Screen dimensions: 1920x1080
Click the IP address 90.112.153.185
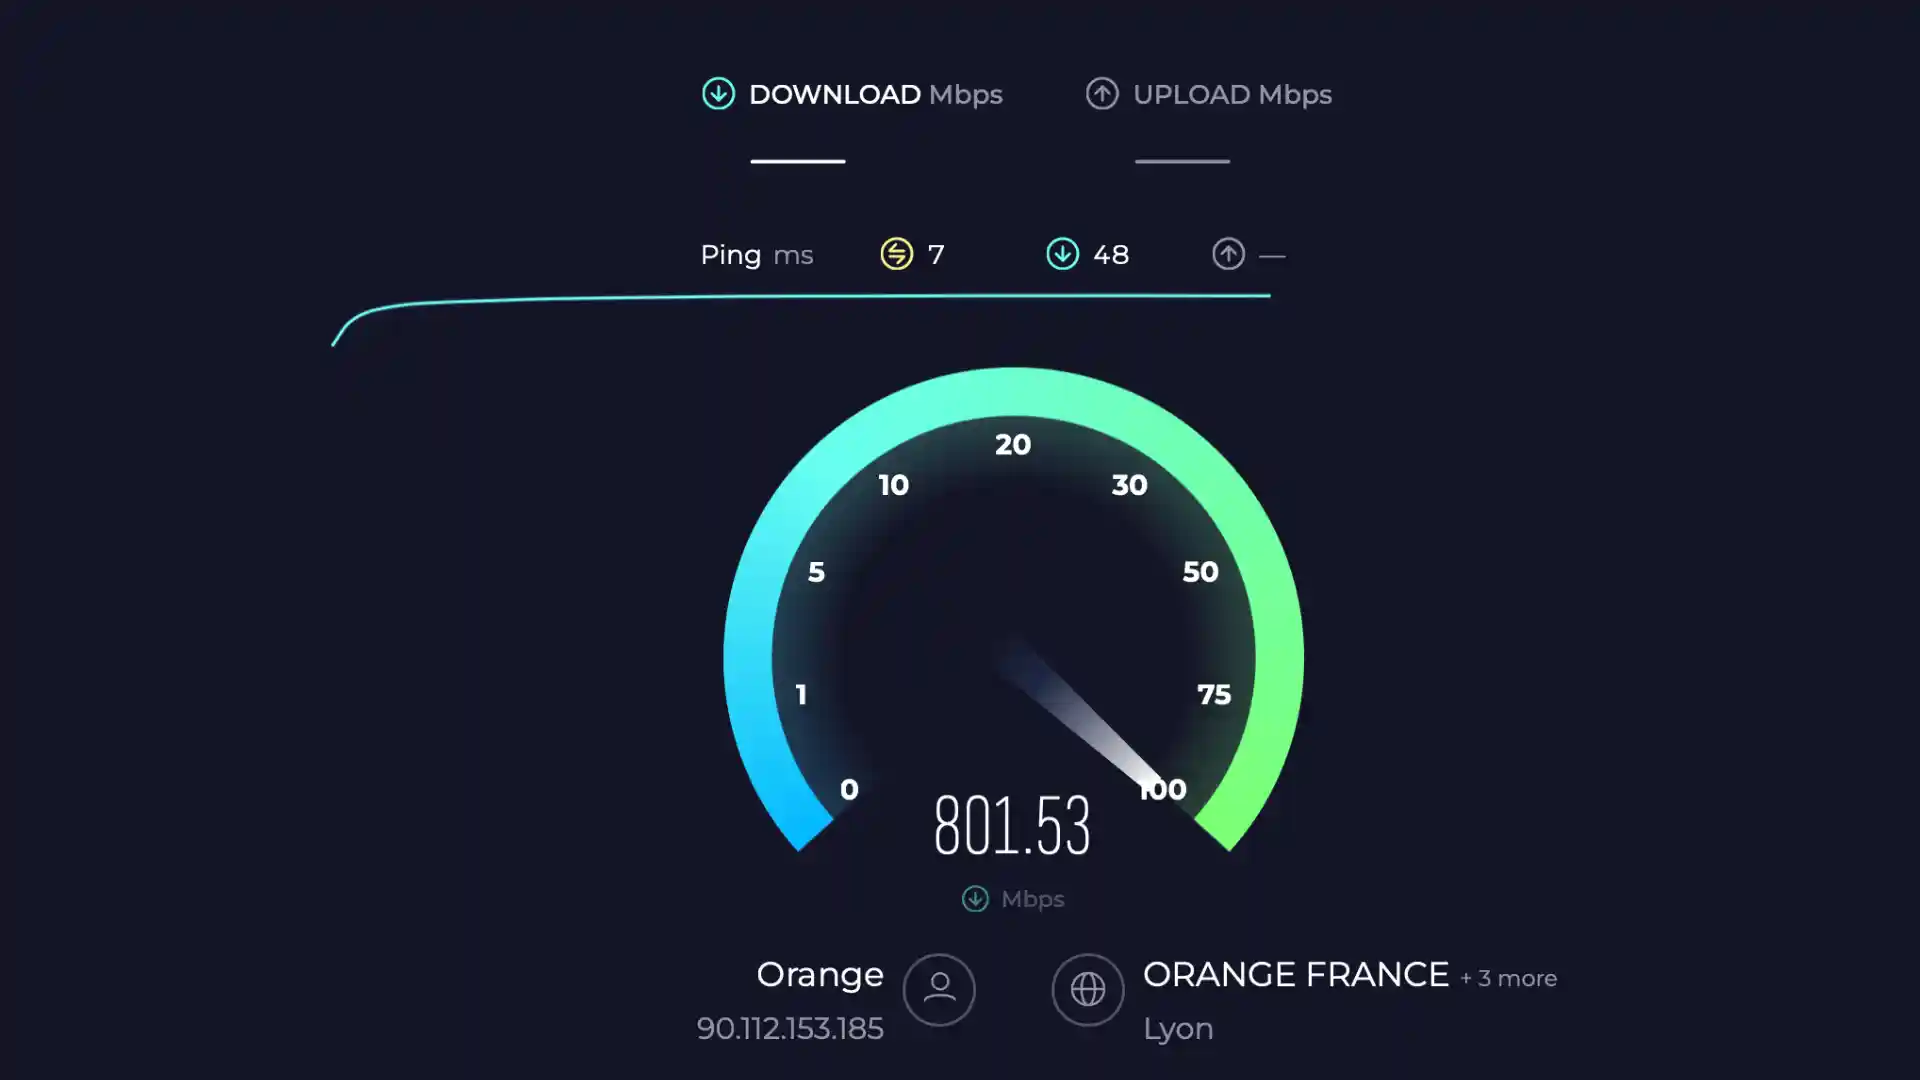tap(790, 1029)
